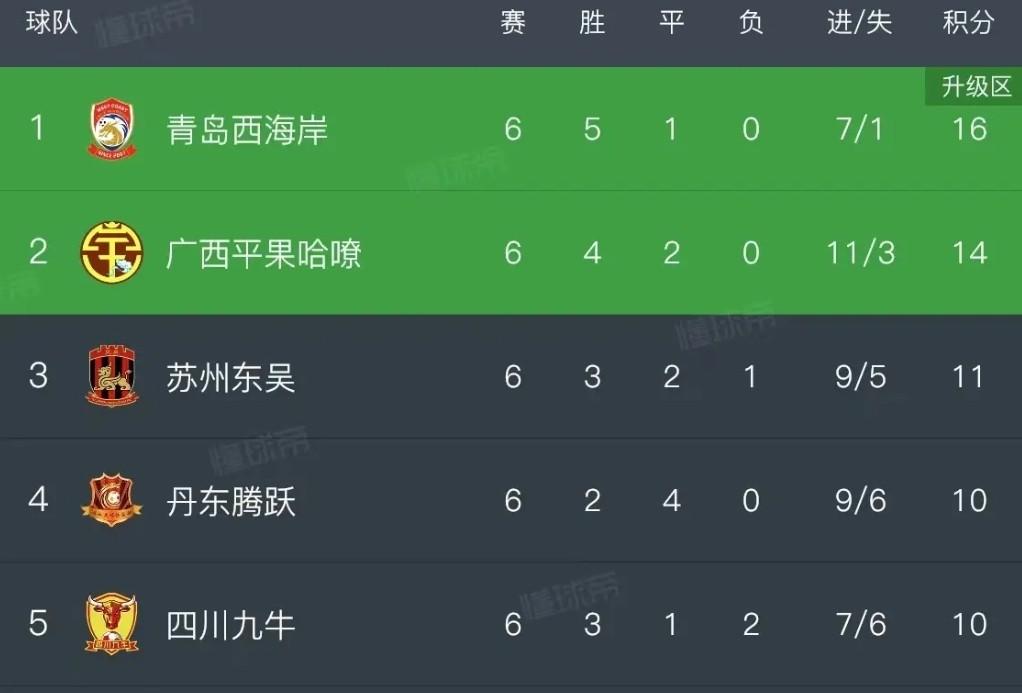Open the 广西平果哈嘹 team name link
This screenshot has width=1022, height=693.
tap(264, 253)
